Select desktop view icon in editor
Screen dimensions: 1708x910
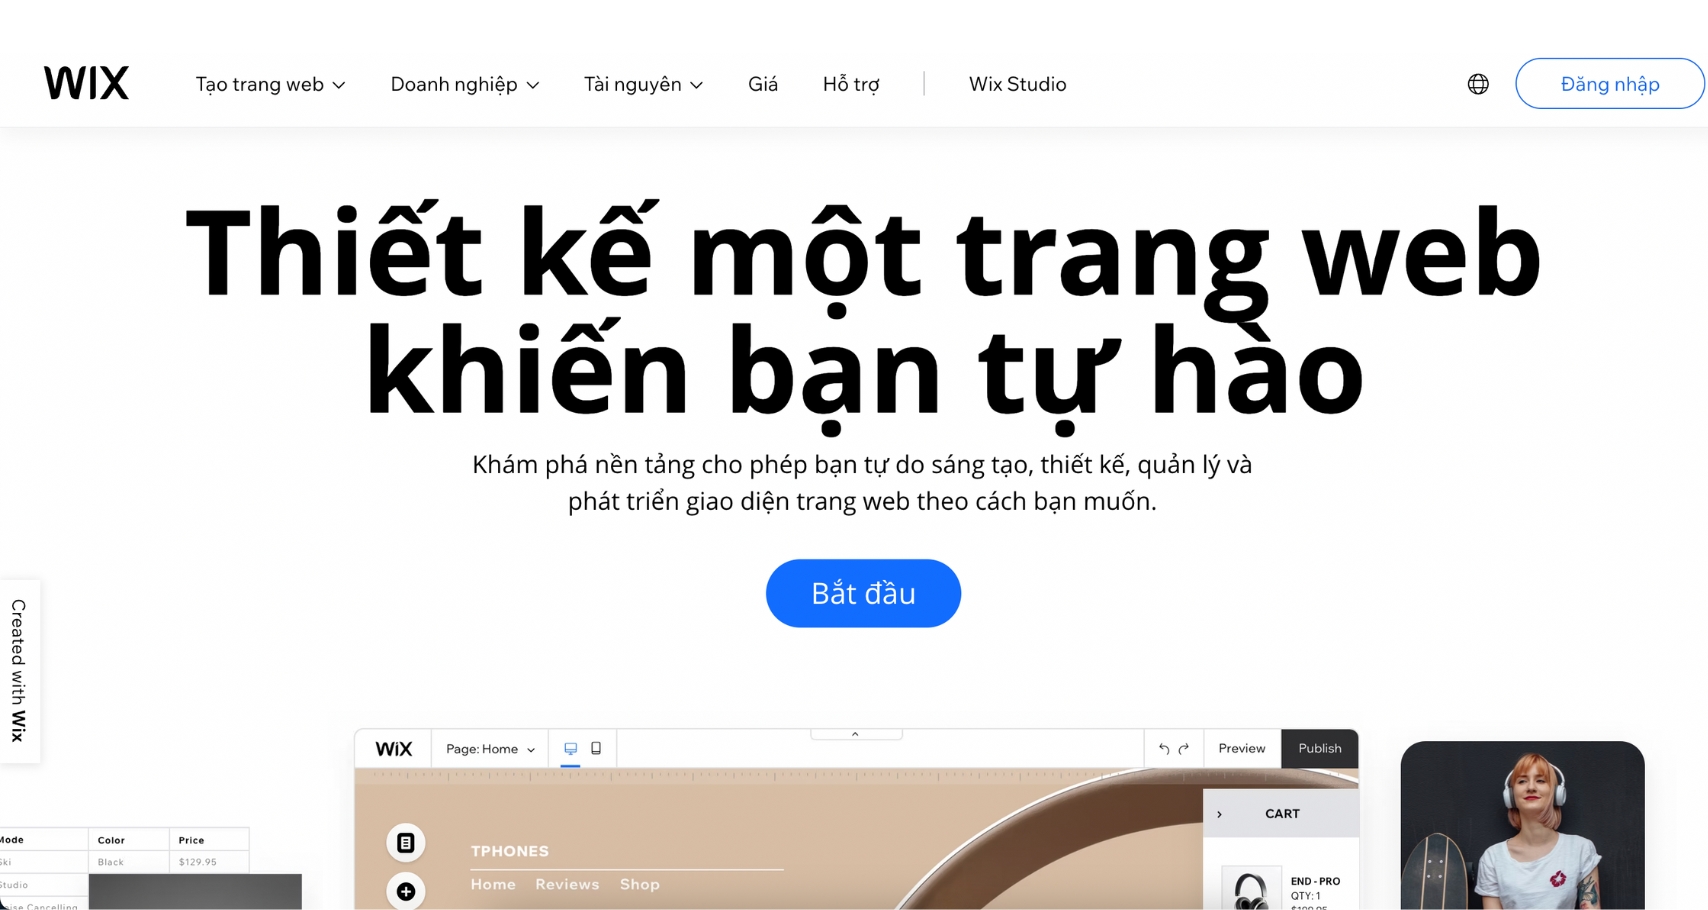[x=570, y=748]
